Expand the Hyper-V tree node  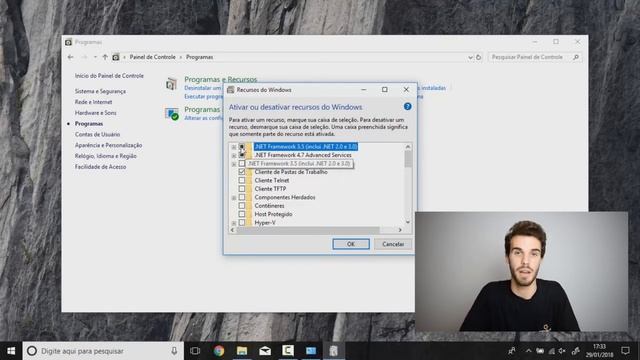click(234, 223)
